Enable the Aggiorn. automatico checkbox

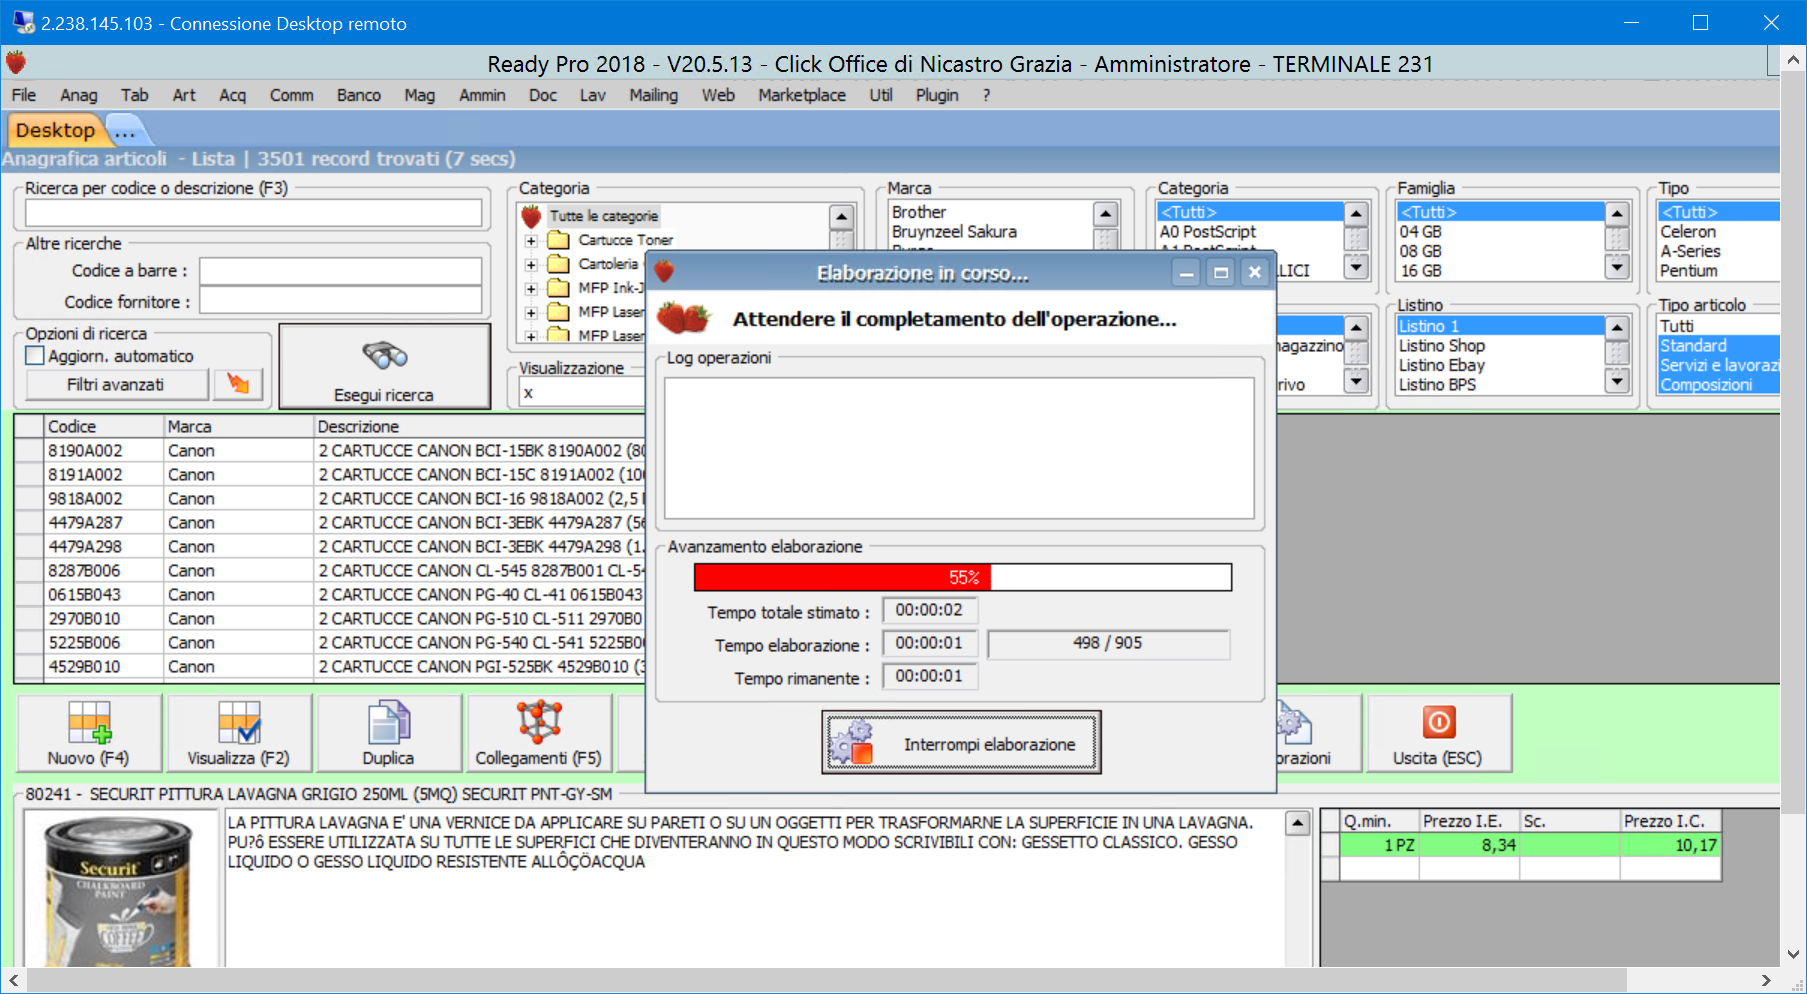[35, 356]
